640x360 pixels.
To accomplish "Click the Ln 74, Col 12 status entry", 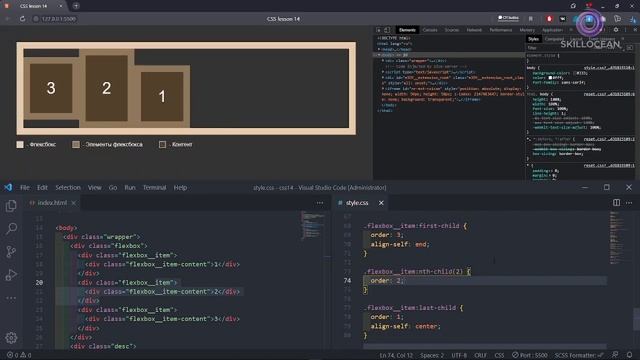I will pyautogui.click(x=396, y=355).
